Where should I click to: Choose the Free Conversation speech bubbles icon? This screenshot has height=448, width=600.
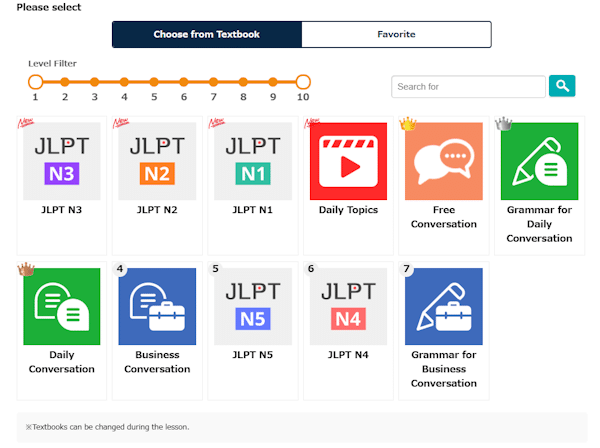coord(444,161)
